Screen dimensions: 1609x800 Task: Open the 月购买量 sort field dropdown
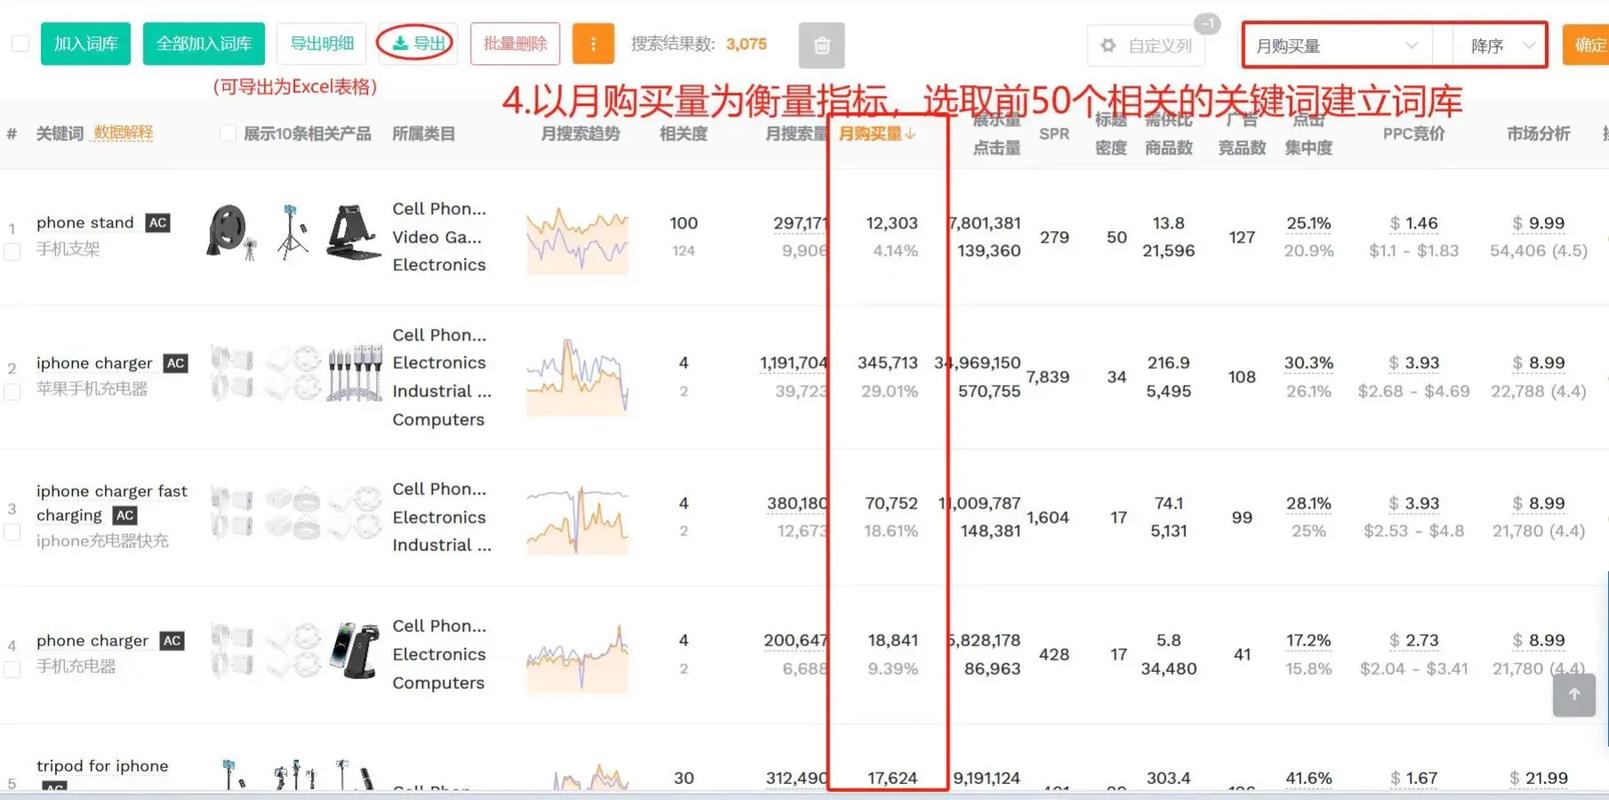[1338, 46]
